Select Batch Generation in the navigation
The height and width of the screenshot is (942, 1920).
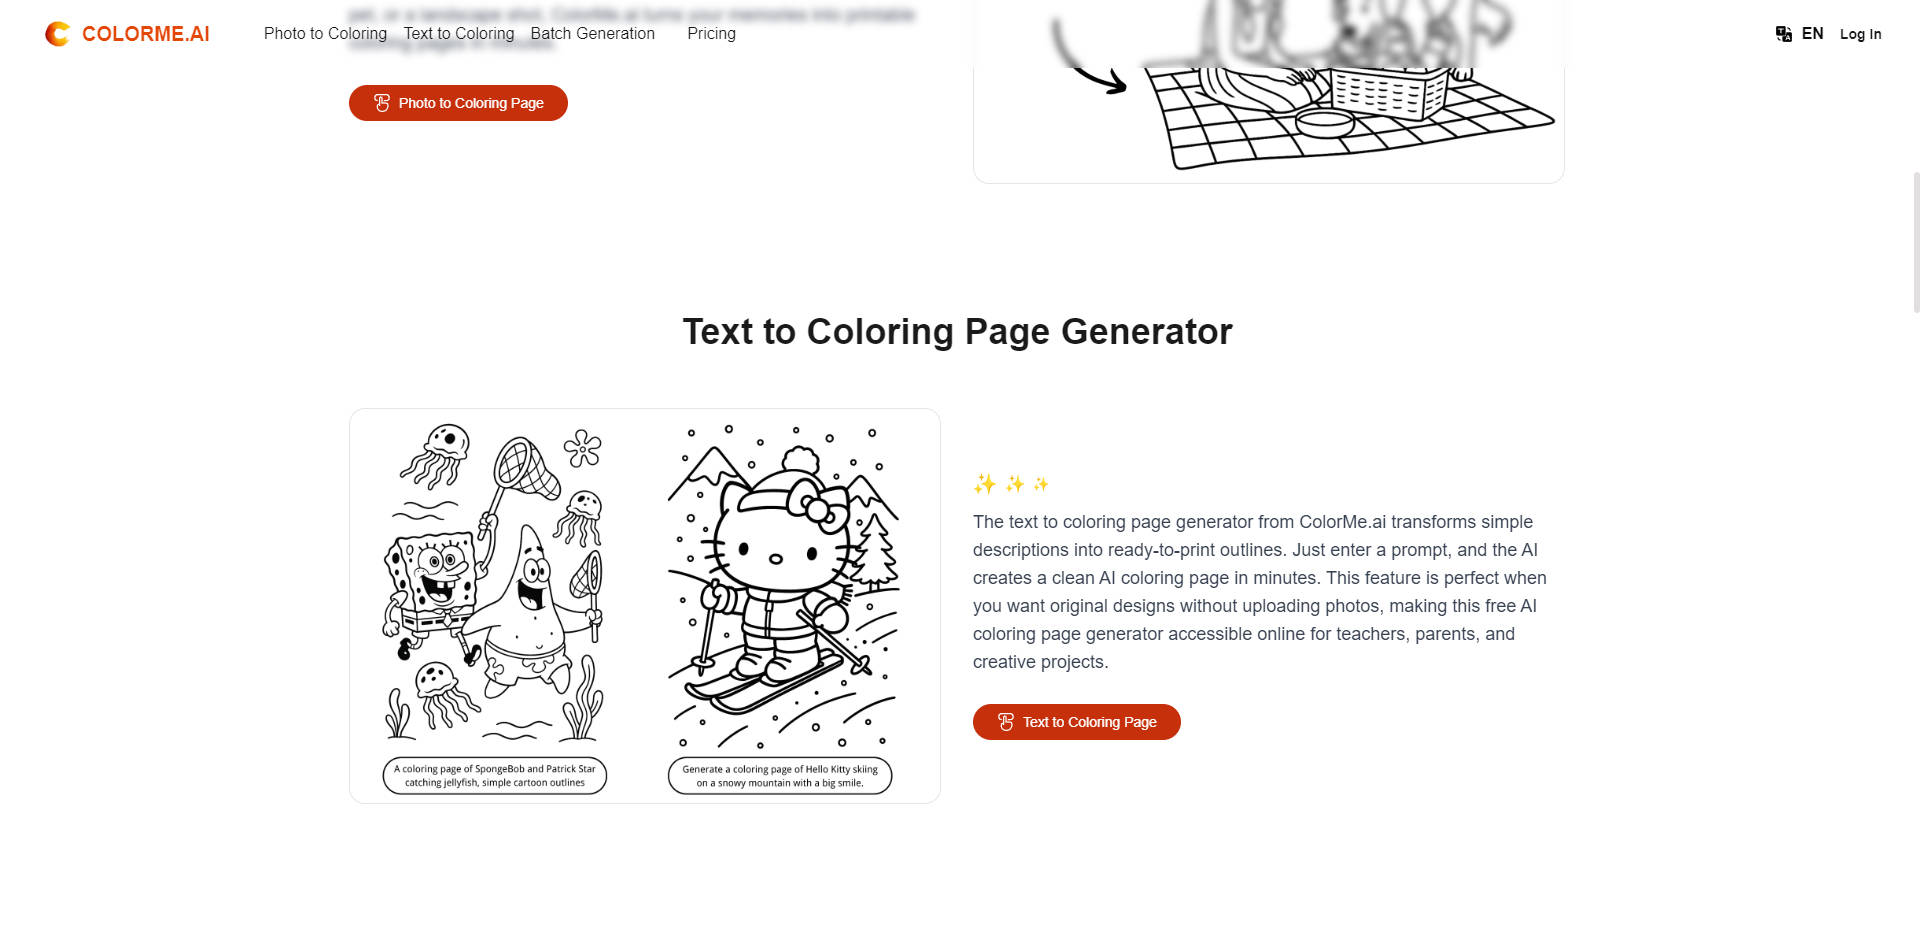coord(593,33)
